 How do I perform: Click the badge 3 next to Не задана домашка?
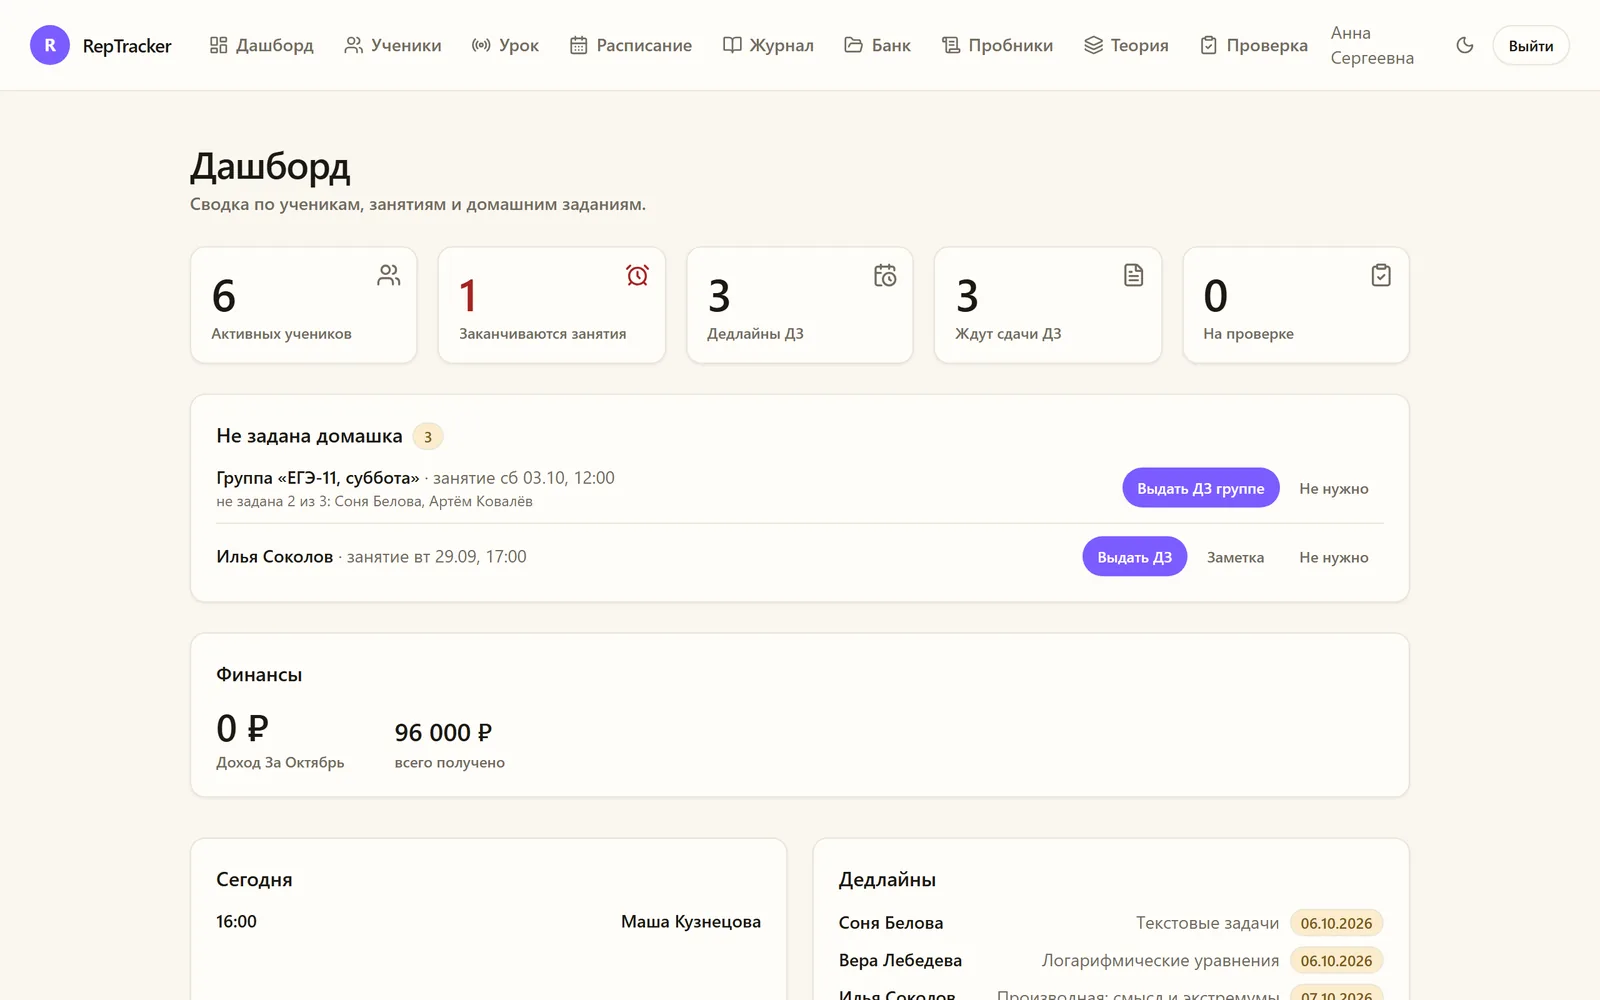click(428, 436)
